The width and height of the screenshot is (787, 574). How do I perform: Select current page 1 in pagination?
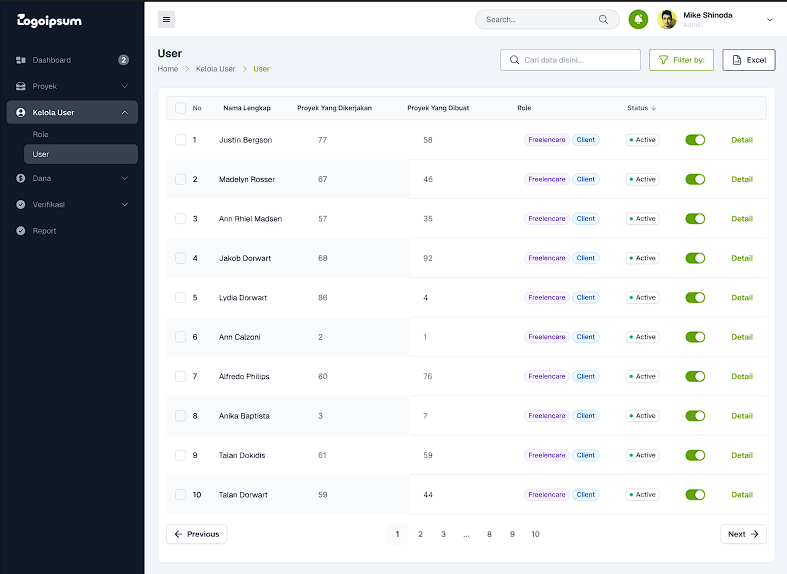pos(397,534)
